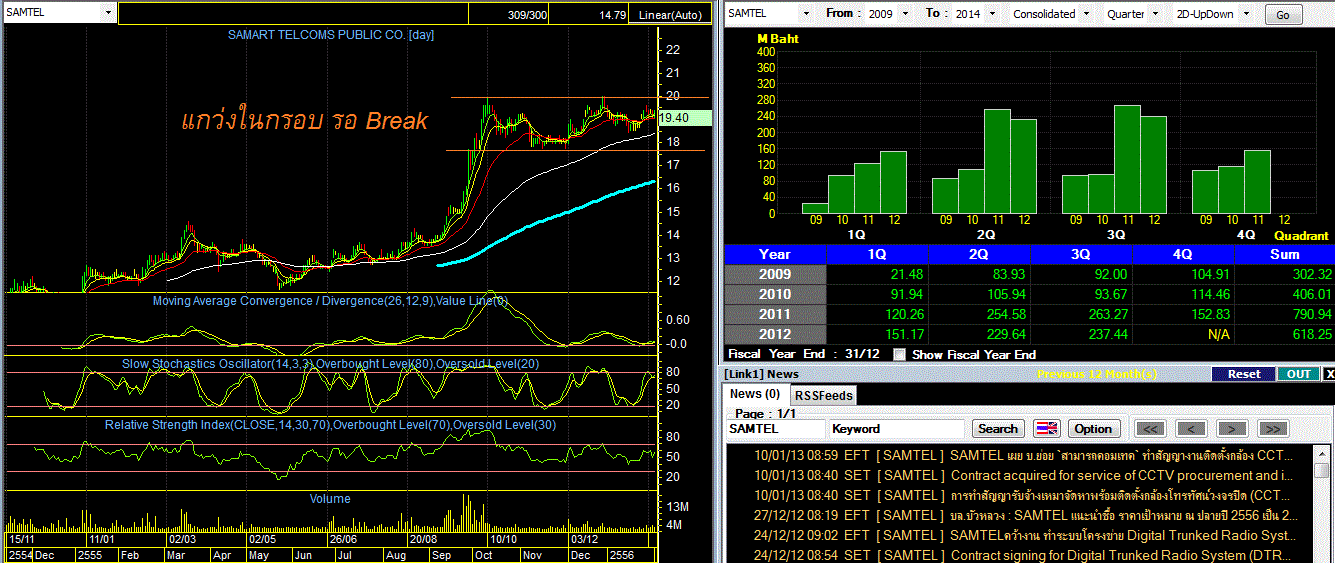This screenshot has height=563, width=1335.
Task: Open financial panel SAMTEL symbol dropdown
Action: point(804,13)
